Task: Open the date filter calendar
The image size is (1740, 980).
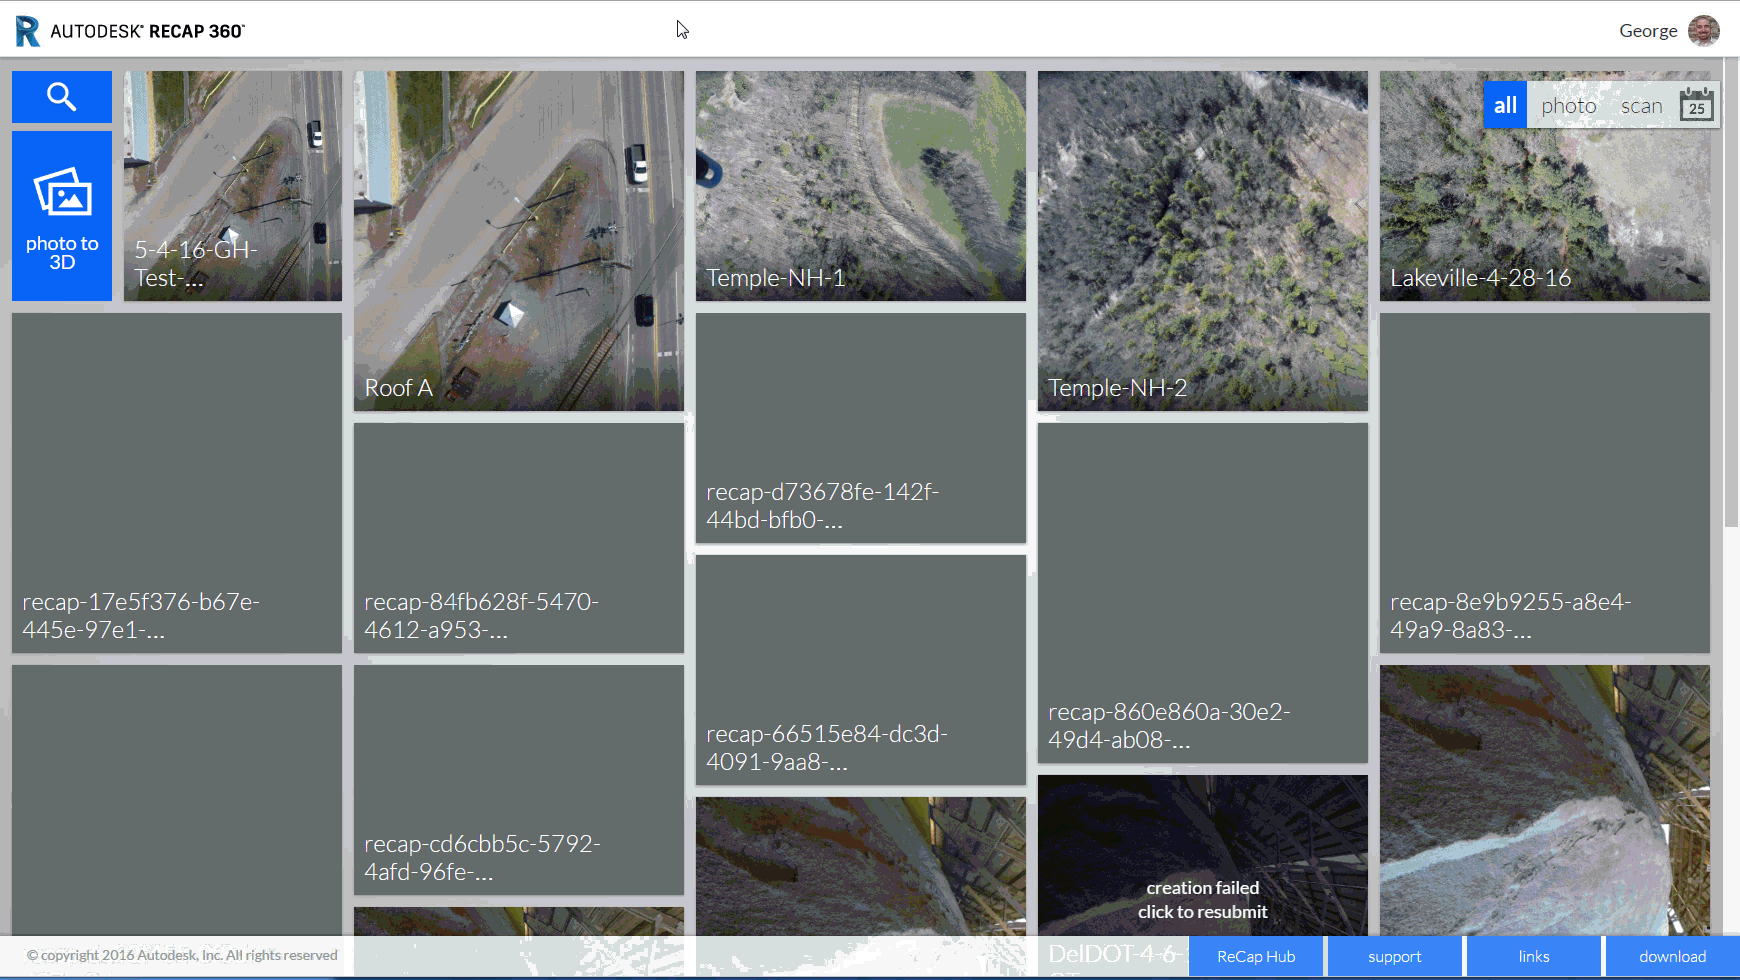Action: 1696,104
